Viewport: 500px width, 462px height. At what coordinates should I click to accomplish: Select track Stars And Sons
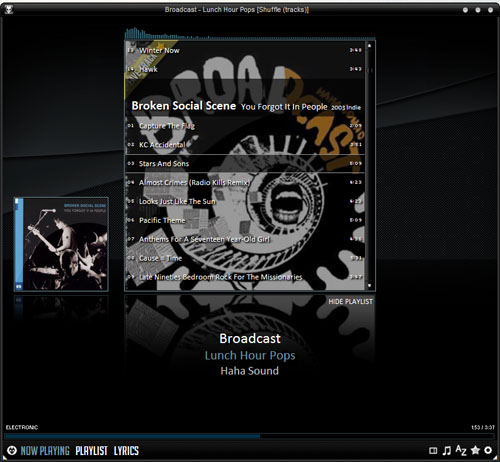click(x=245, y=163)
